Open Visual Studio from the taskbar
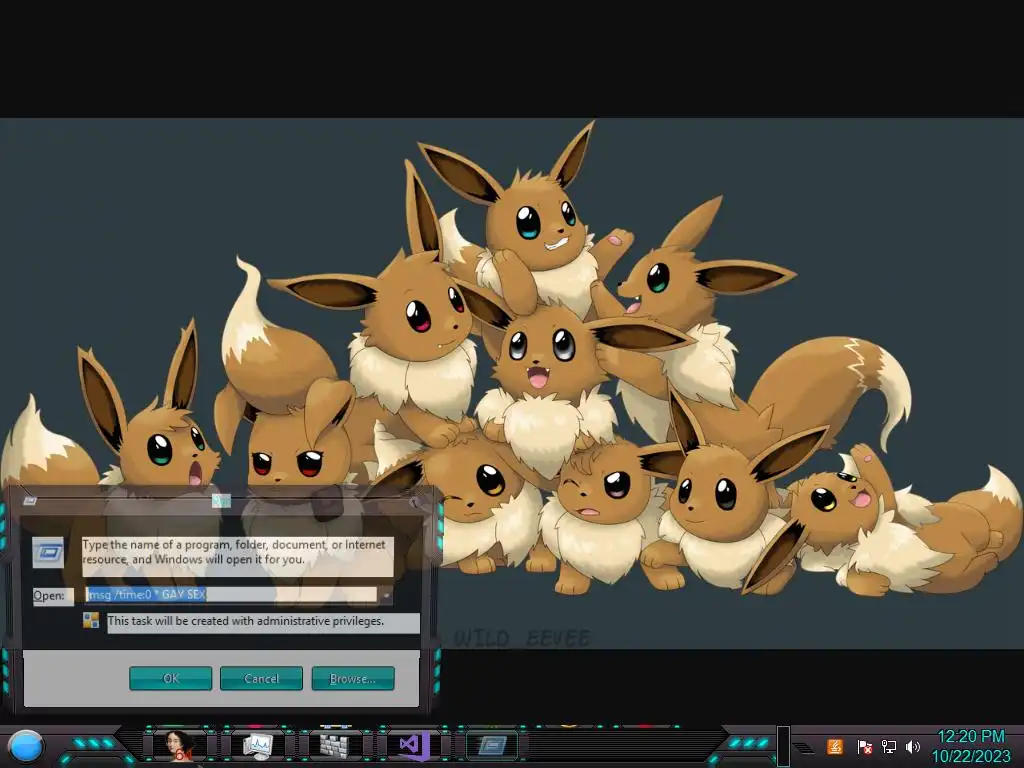The width and height of the screenshot is (1024, 768). coord(414,746)
